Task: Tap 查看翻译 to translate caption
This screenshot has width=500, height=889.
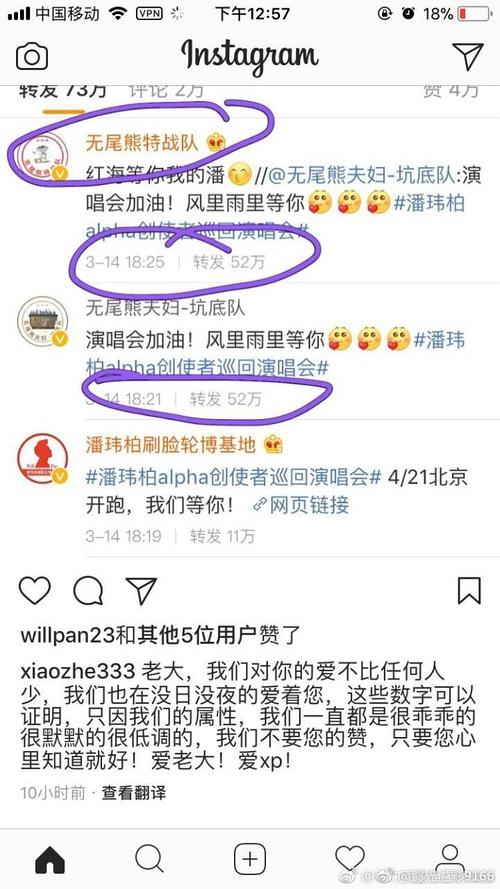Action: coord(134,793)
